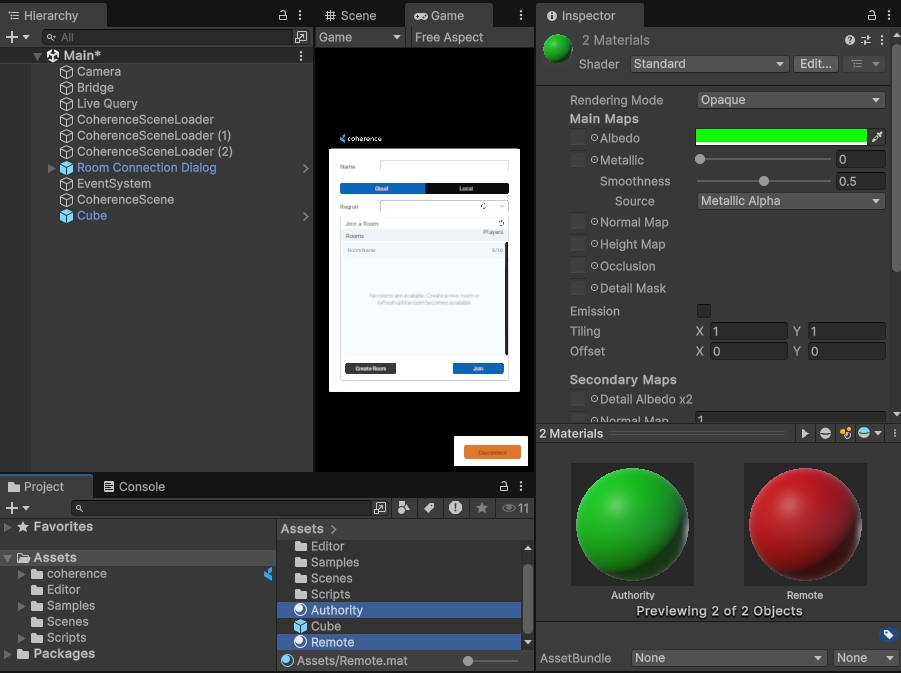Click the green Albedo color swatch
901x673 pixels.
tap(780, 137)
